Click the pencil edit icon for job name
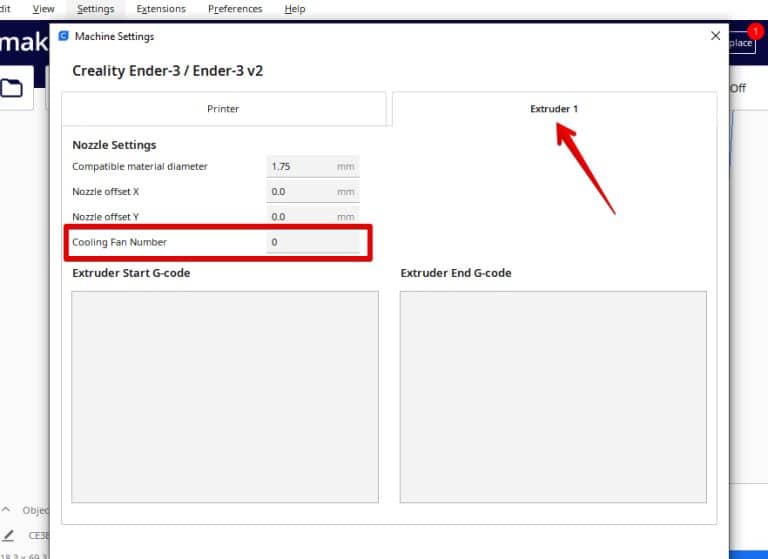768x559 pixels. (x=8, y=535)
